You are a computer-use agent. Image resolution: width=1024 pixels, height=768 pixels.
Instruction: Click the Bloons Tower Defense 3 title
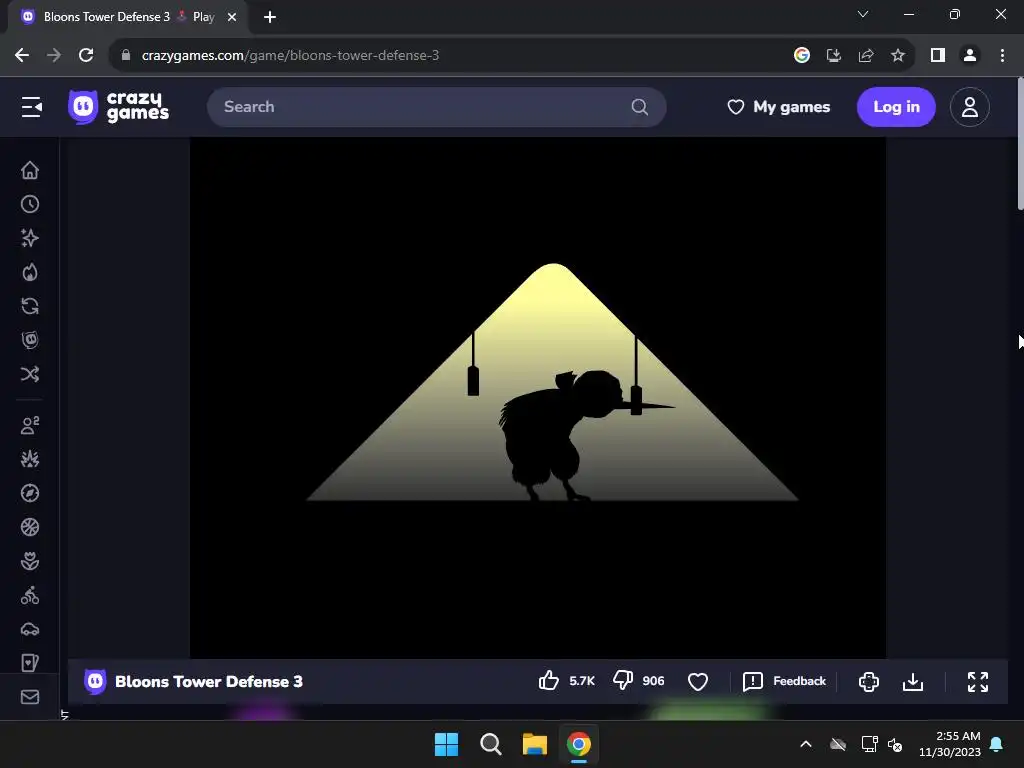(x=208, y=682)
